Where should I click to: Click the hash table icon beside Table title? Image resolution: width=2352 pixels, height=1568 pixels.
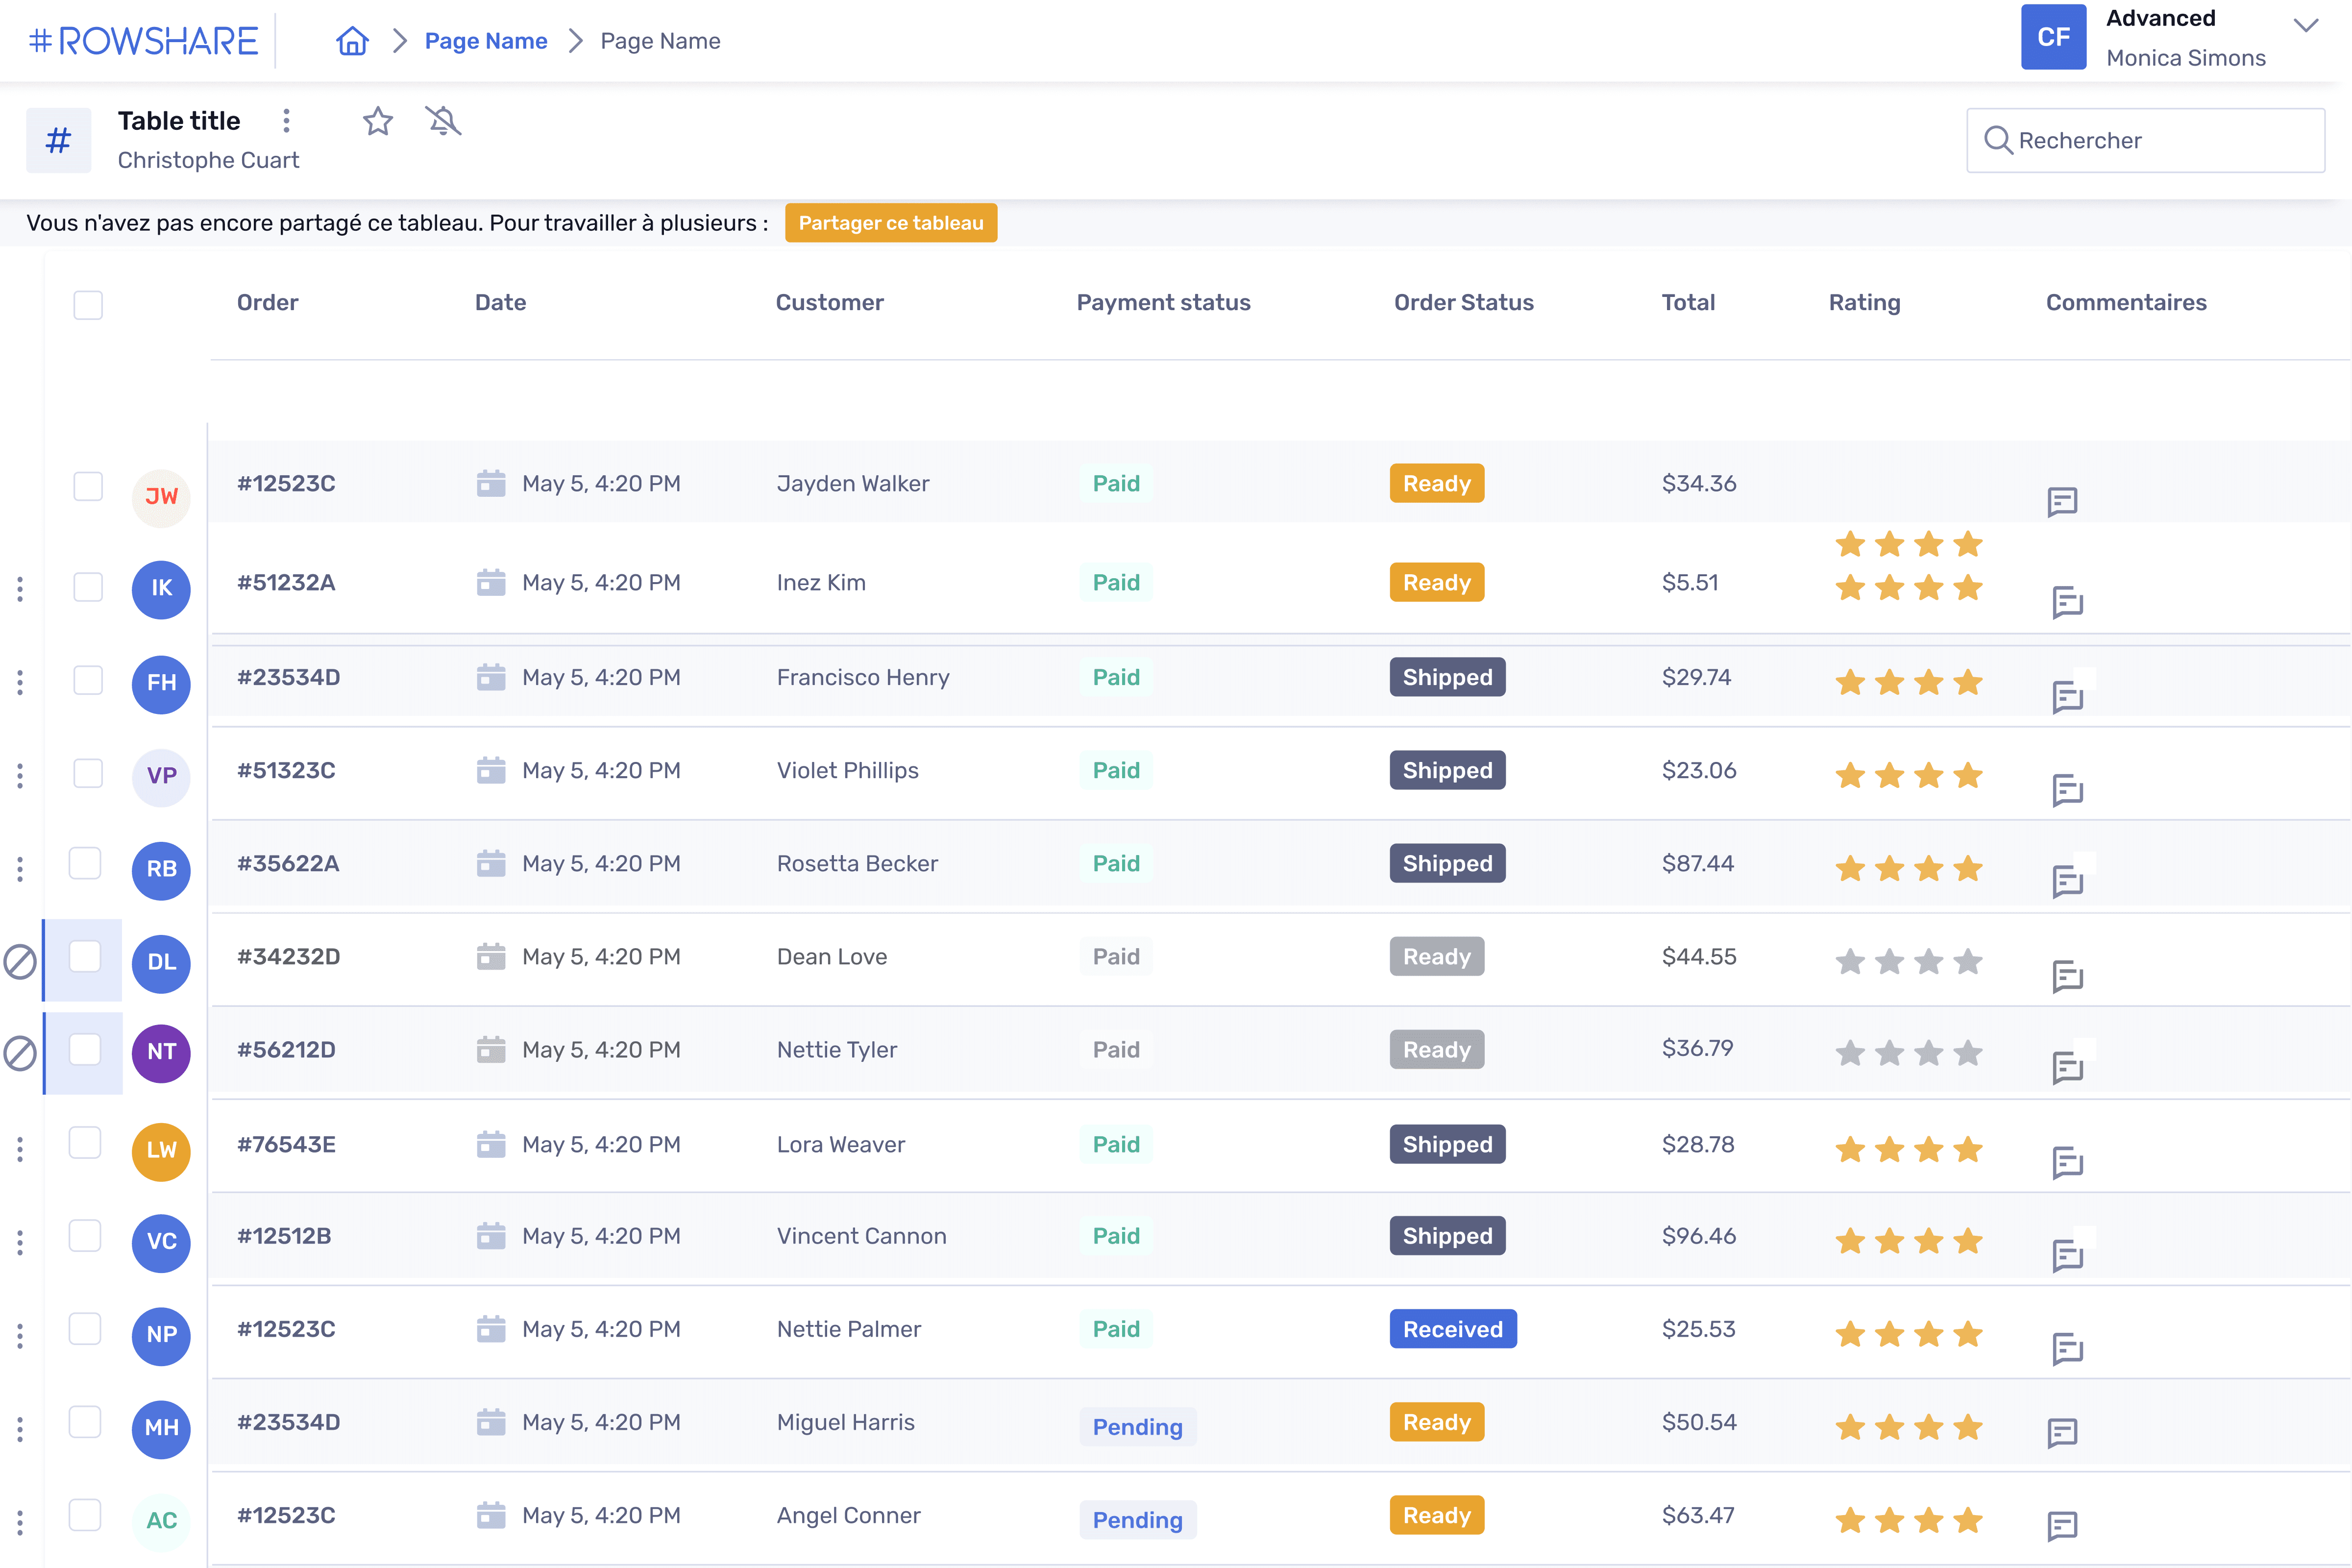coord(59,140)
